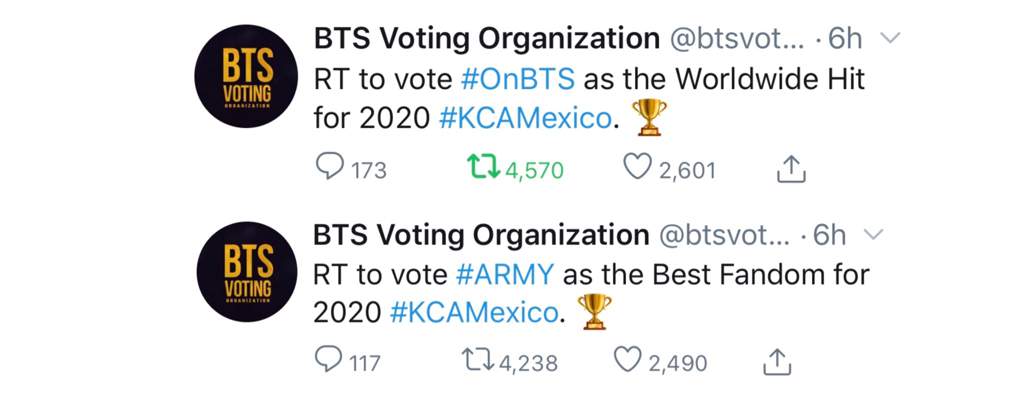The width and height of the screenshot is (1024, 416).
Task: Open BTS Voting Organization name on first tweet
Action: tap(487, 39)
